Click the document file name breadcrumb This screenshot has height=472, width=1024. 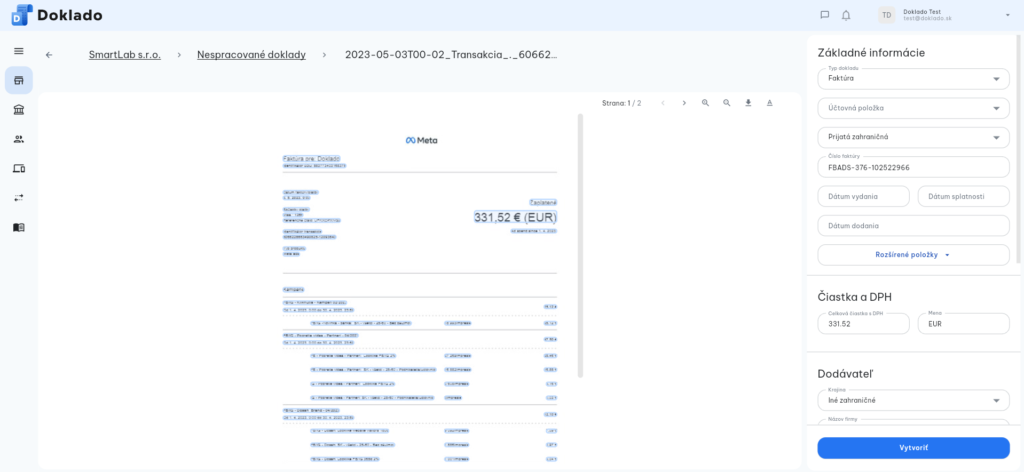coord(451,55)
